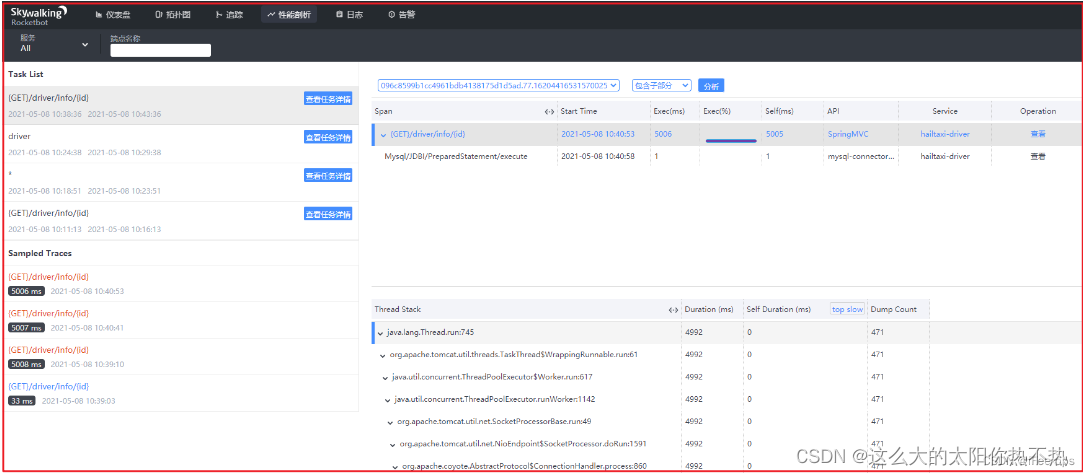1083x476 pixels.
Task: Click 查看 for the SpringMVC span
Action: pos(1037,135)
